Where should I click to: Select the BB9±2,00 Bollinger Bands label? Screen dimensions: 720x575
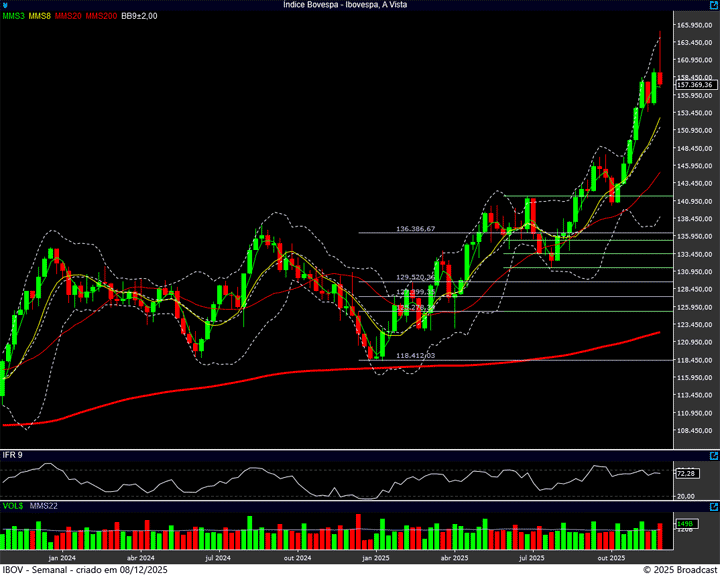tap(139, 16)
